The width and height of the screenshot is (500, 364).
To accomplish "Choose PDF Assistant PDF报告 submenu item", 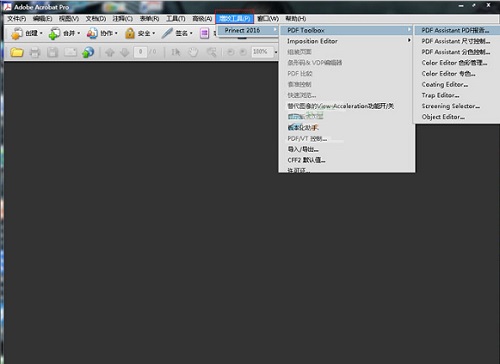I will pos(457,30).
